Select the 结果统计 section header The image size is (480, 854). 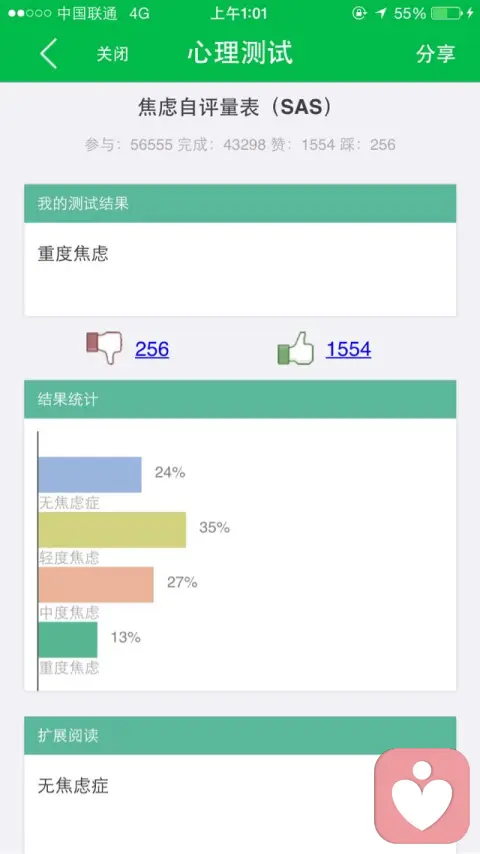coord(240,399)
